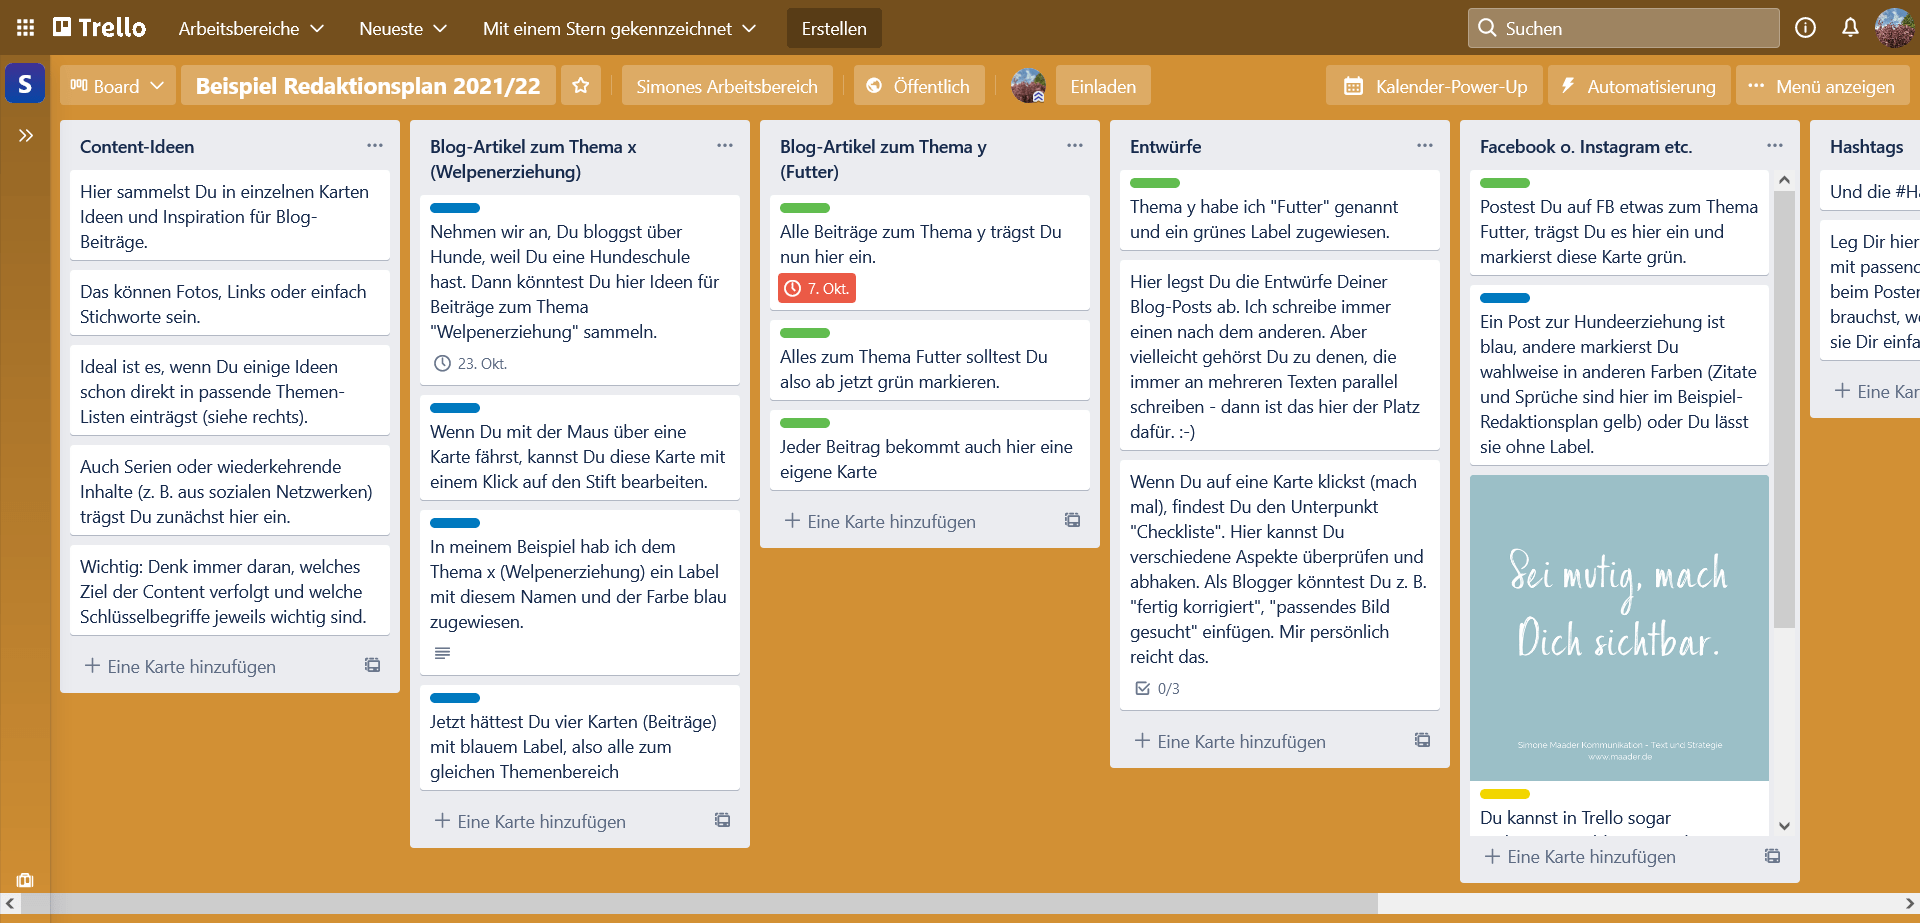The image size is (1920, 923).
Task: Open the Board view switcher dropdown
Action: (x=118, y=86)
